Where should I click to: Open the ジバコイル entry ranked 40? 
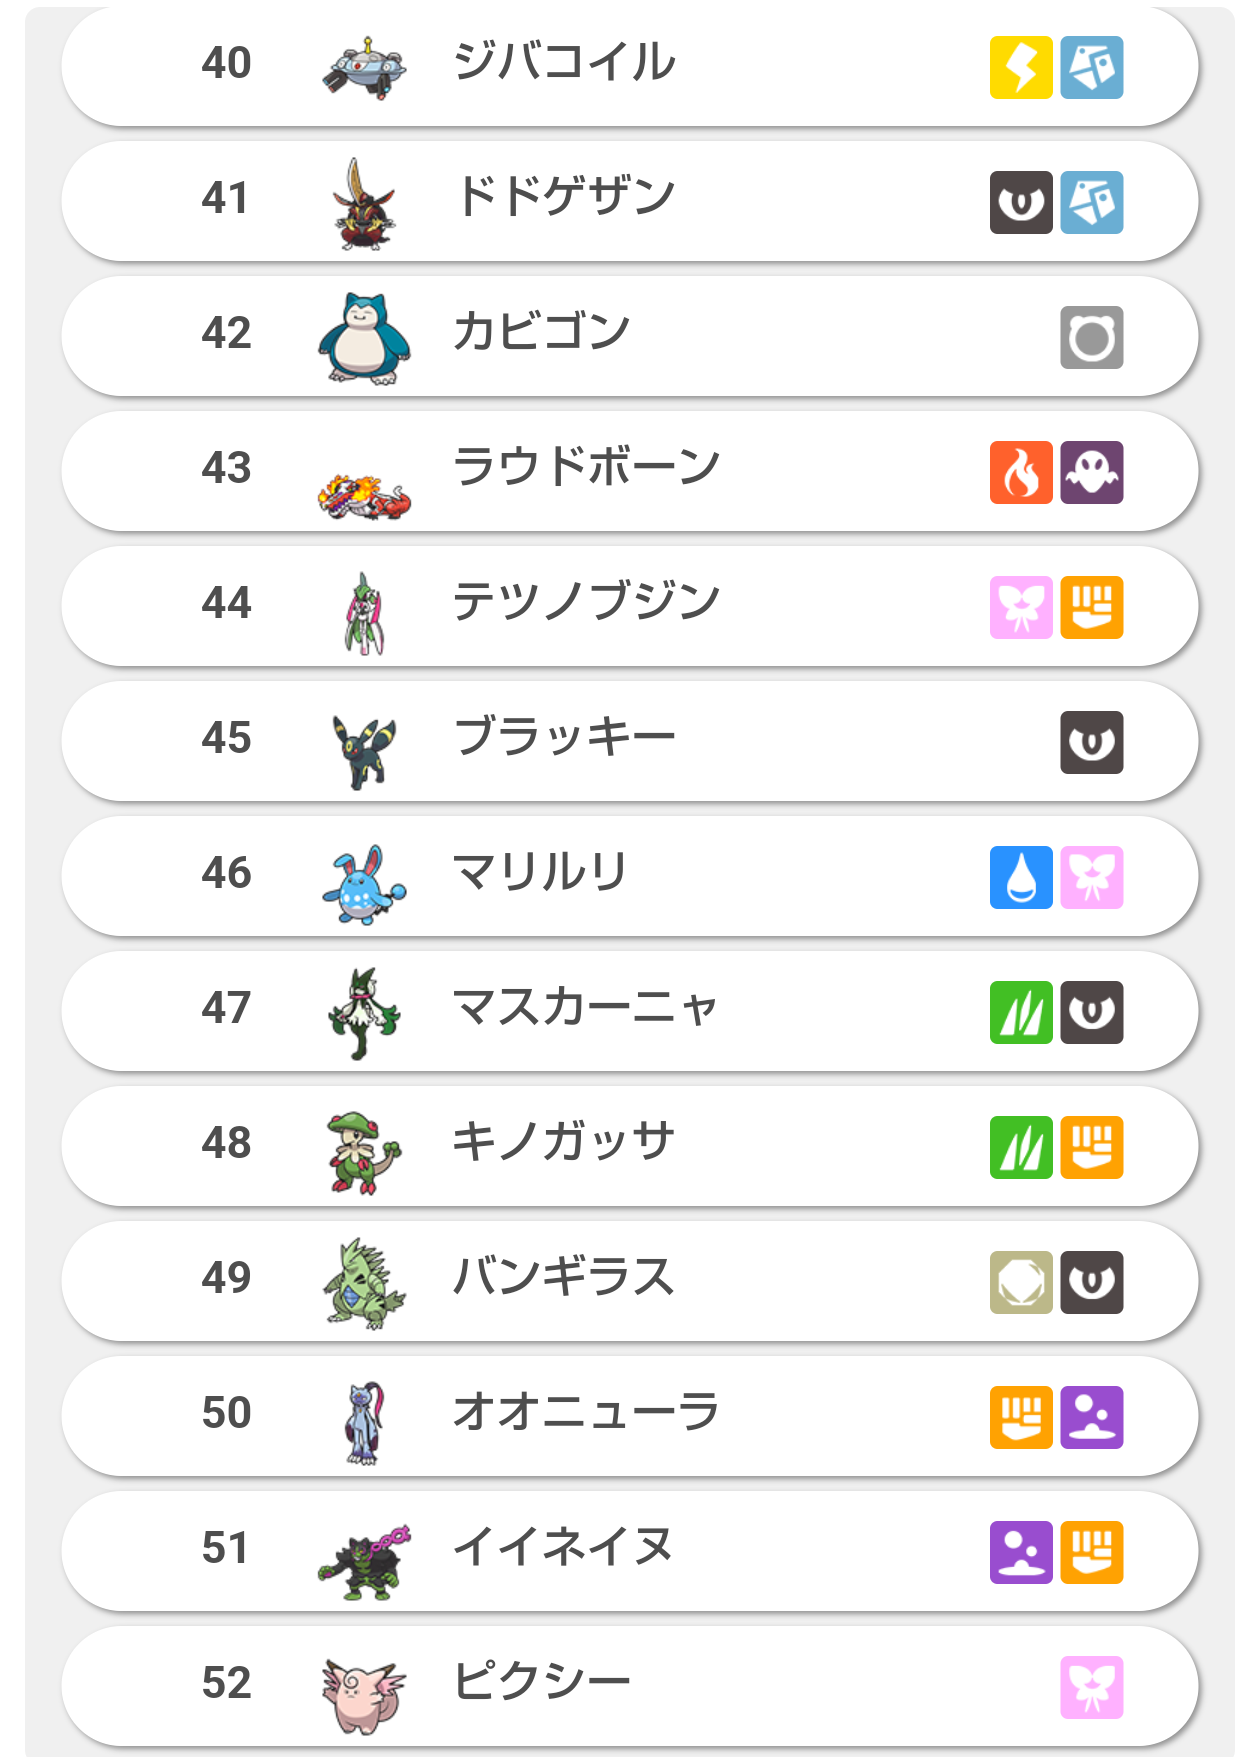click(630, 67)
